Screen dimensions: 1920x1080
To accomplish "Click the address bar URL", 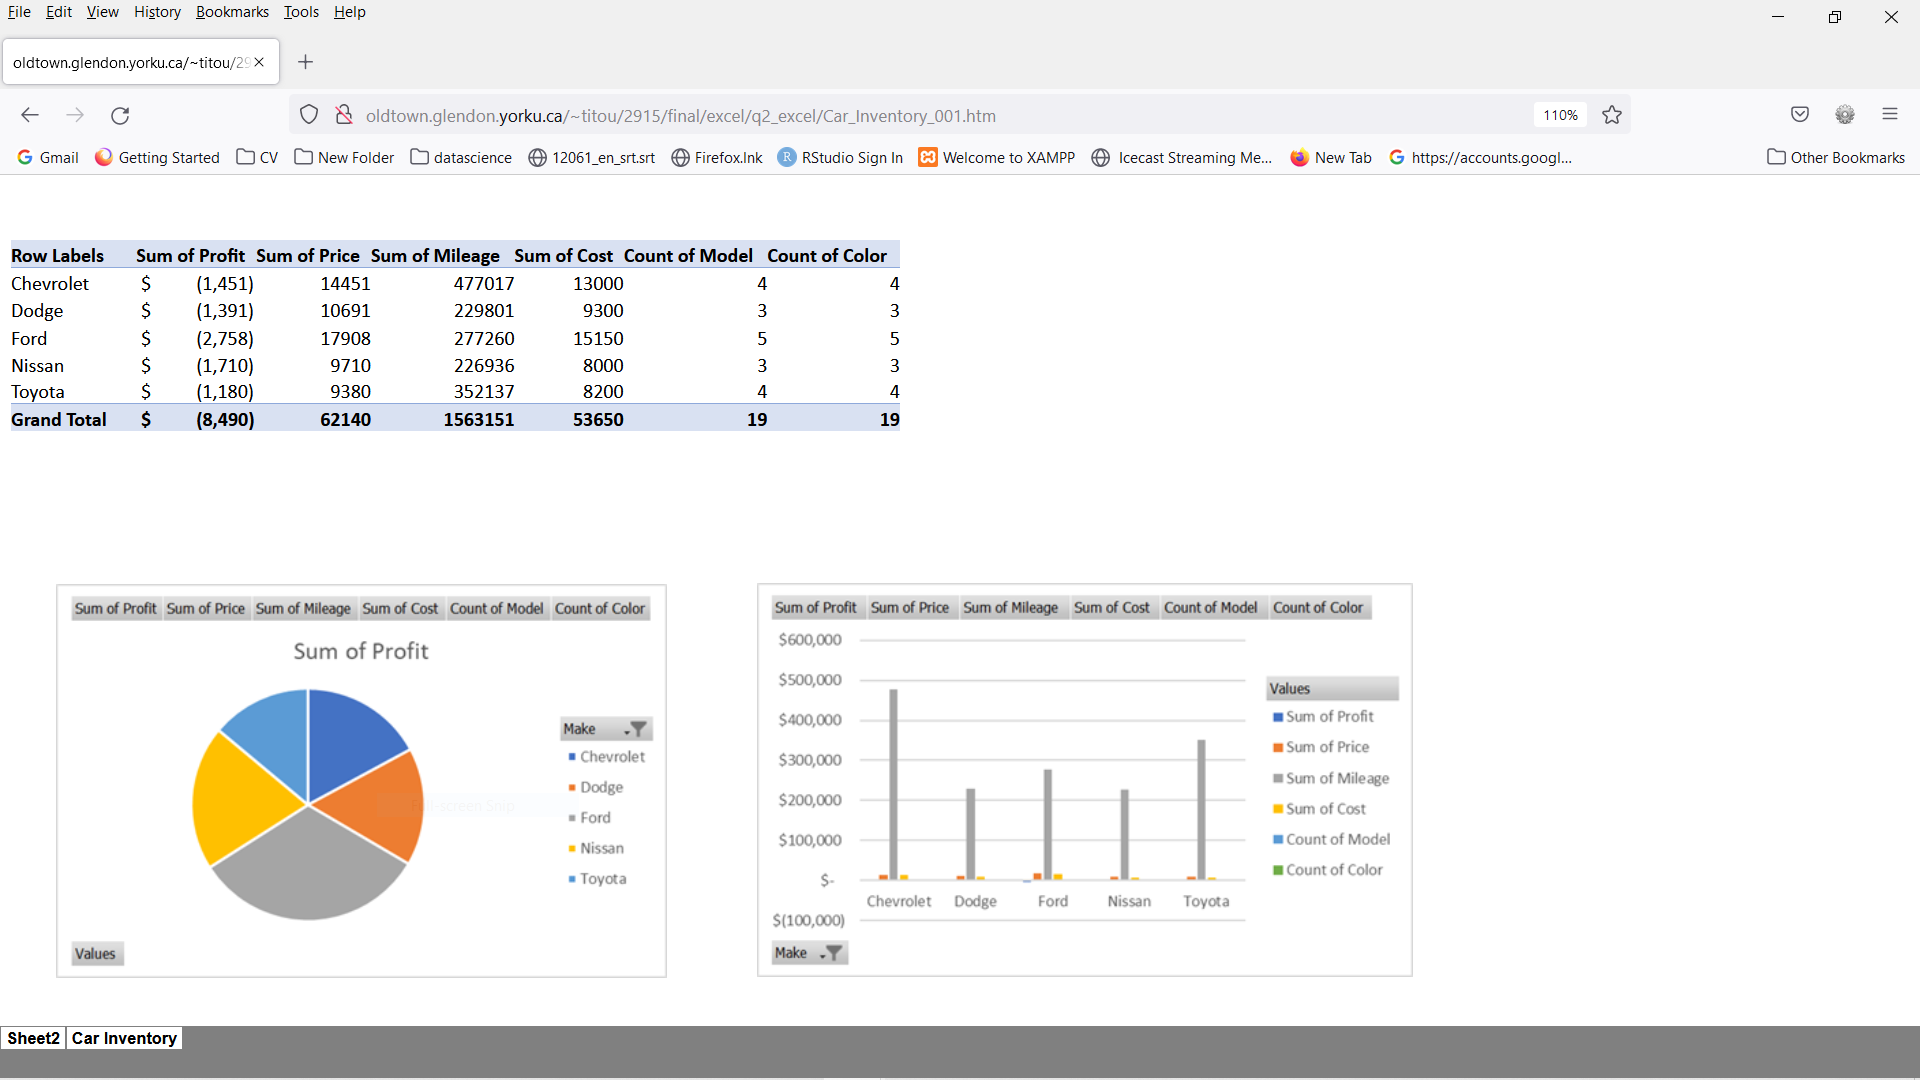I will click(681, 115).
